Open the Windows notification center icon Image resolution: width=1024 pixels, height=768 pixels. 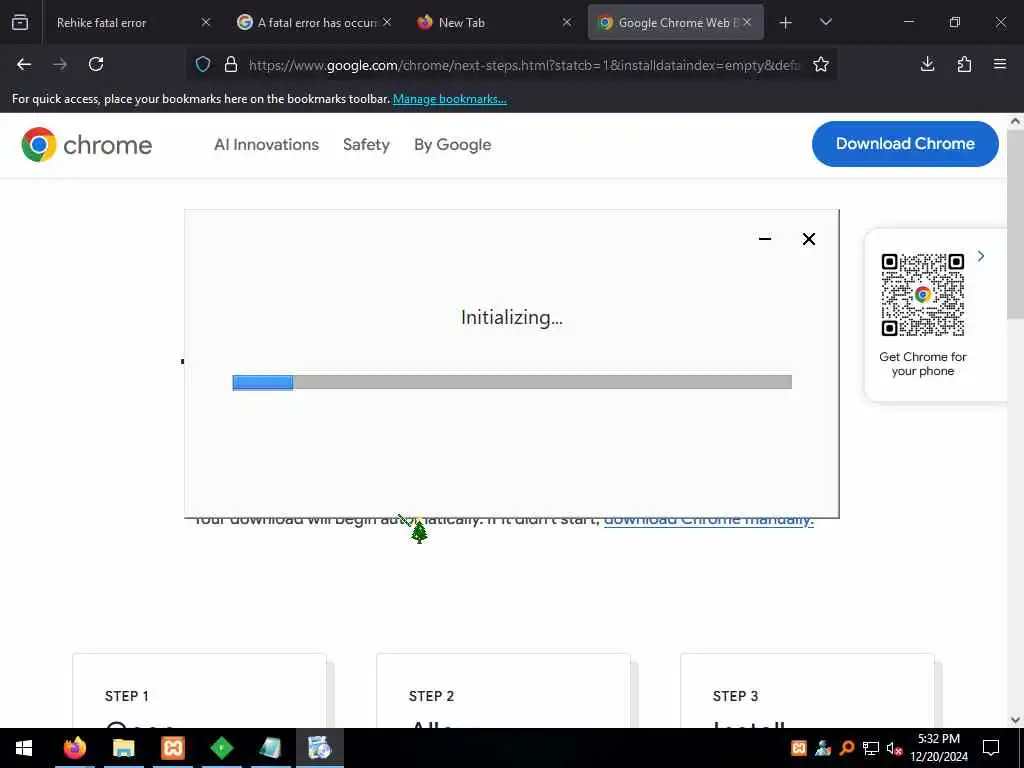991,748
